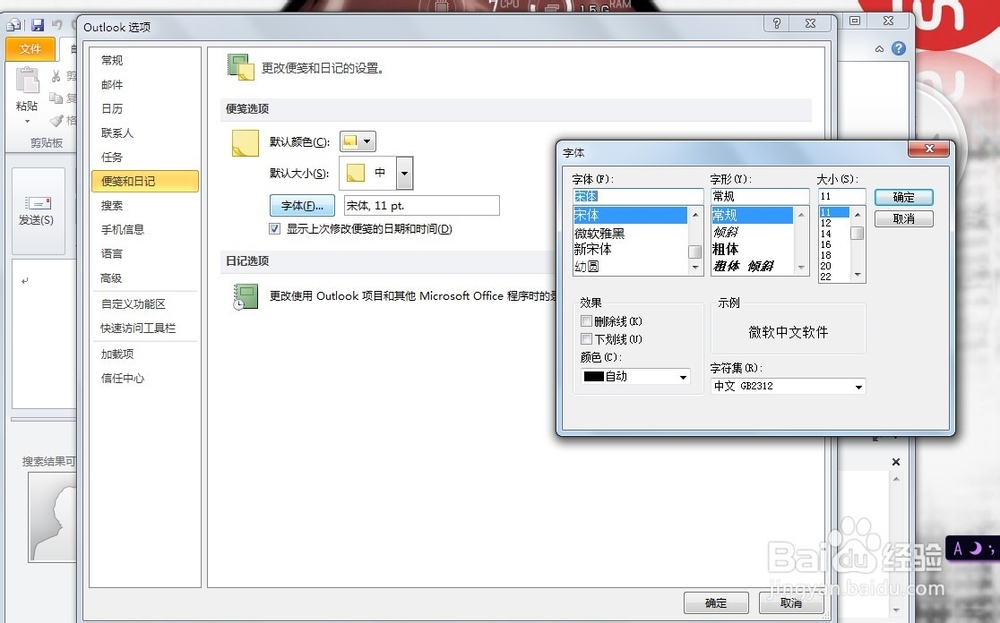Click font list scroll down arrow
This screenshot has height=623, width=1000.
coord(695,268)
